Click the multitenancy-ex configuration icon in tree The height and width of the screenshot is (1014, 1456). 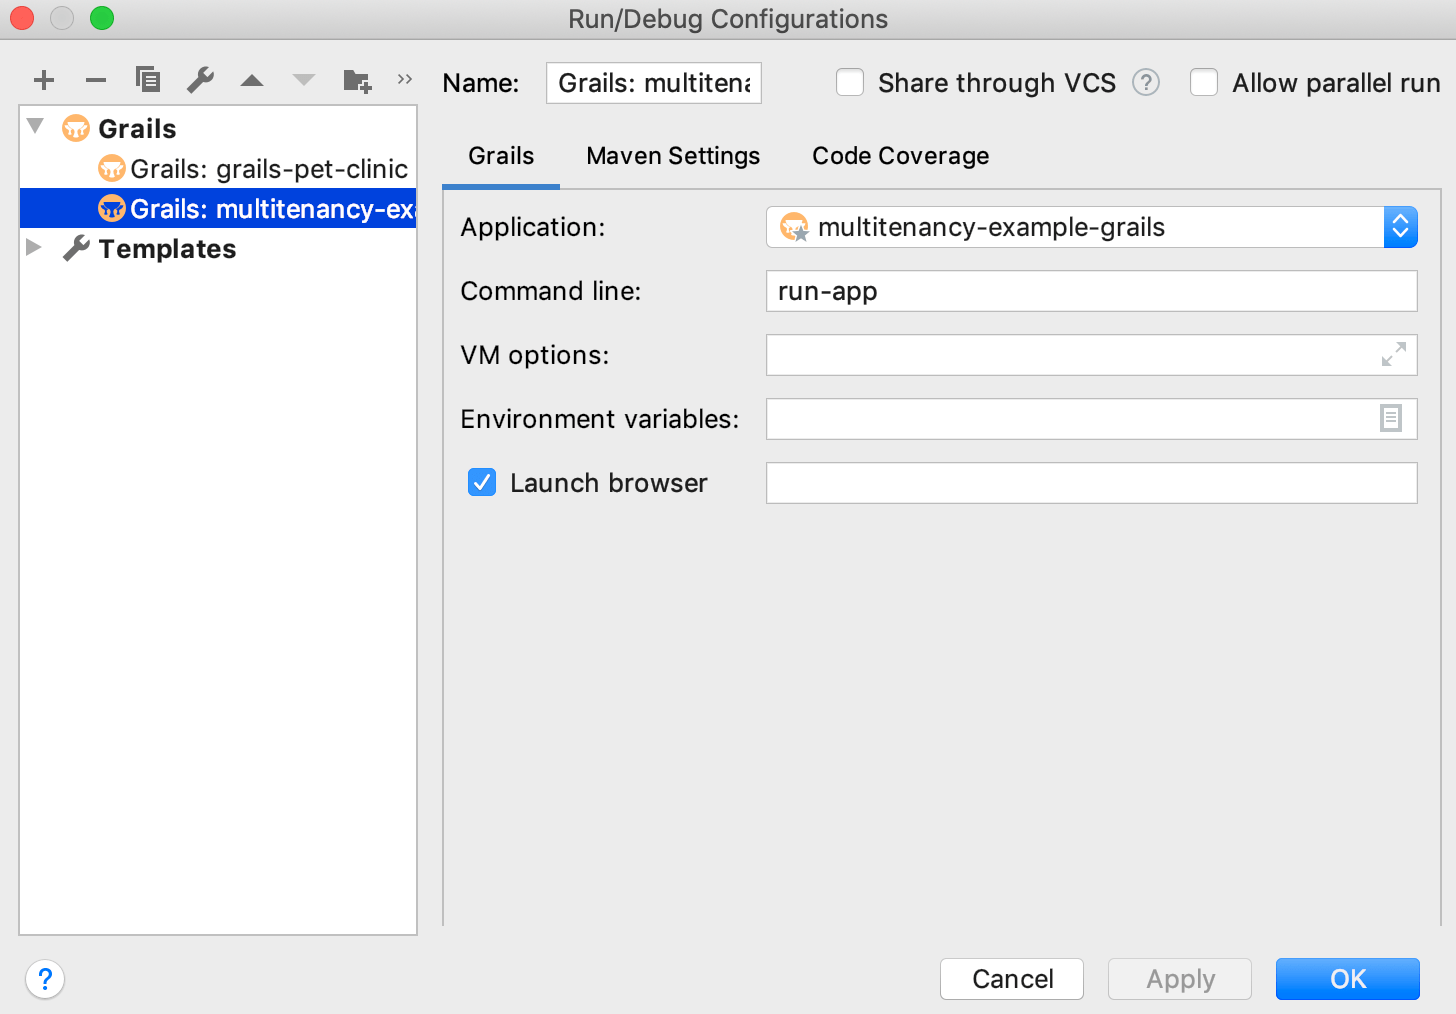[x=112, y=208]
